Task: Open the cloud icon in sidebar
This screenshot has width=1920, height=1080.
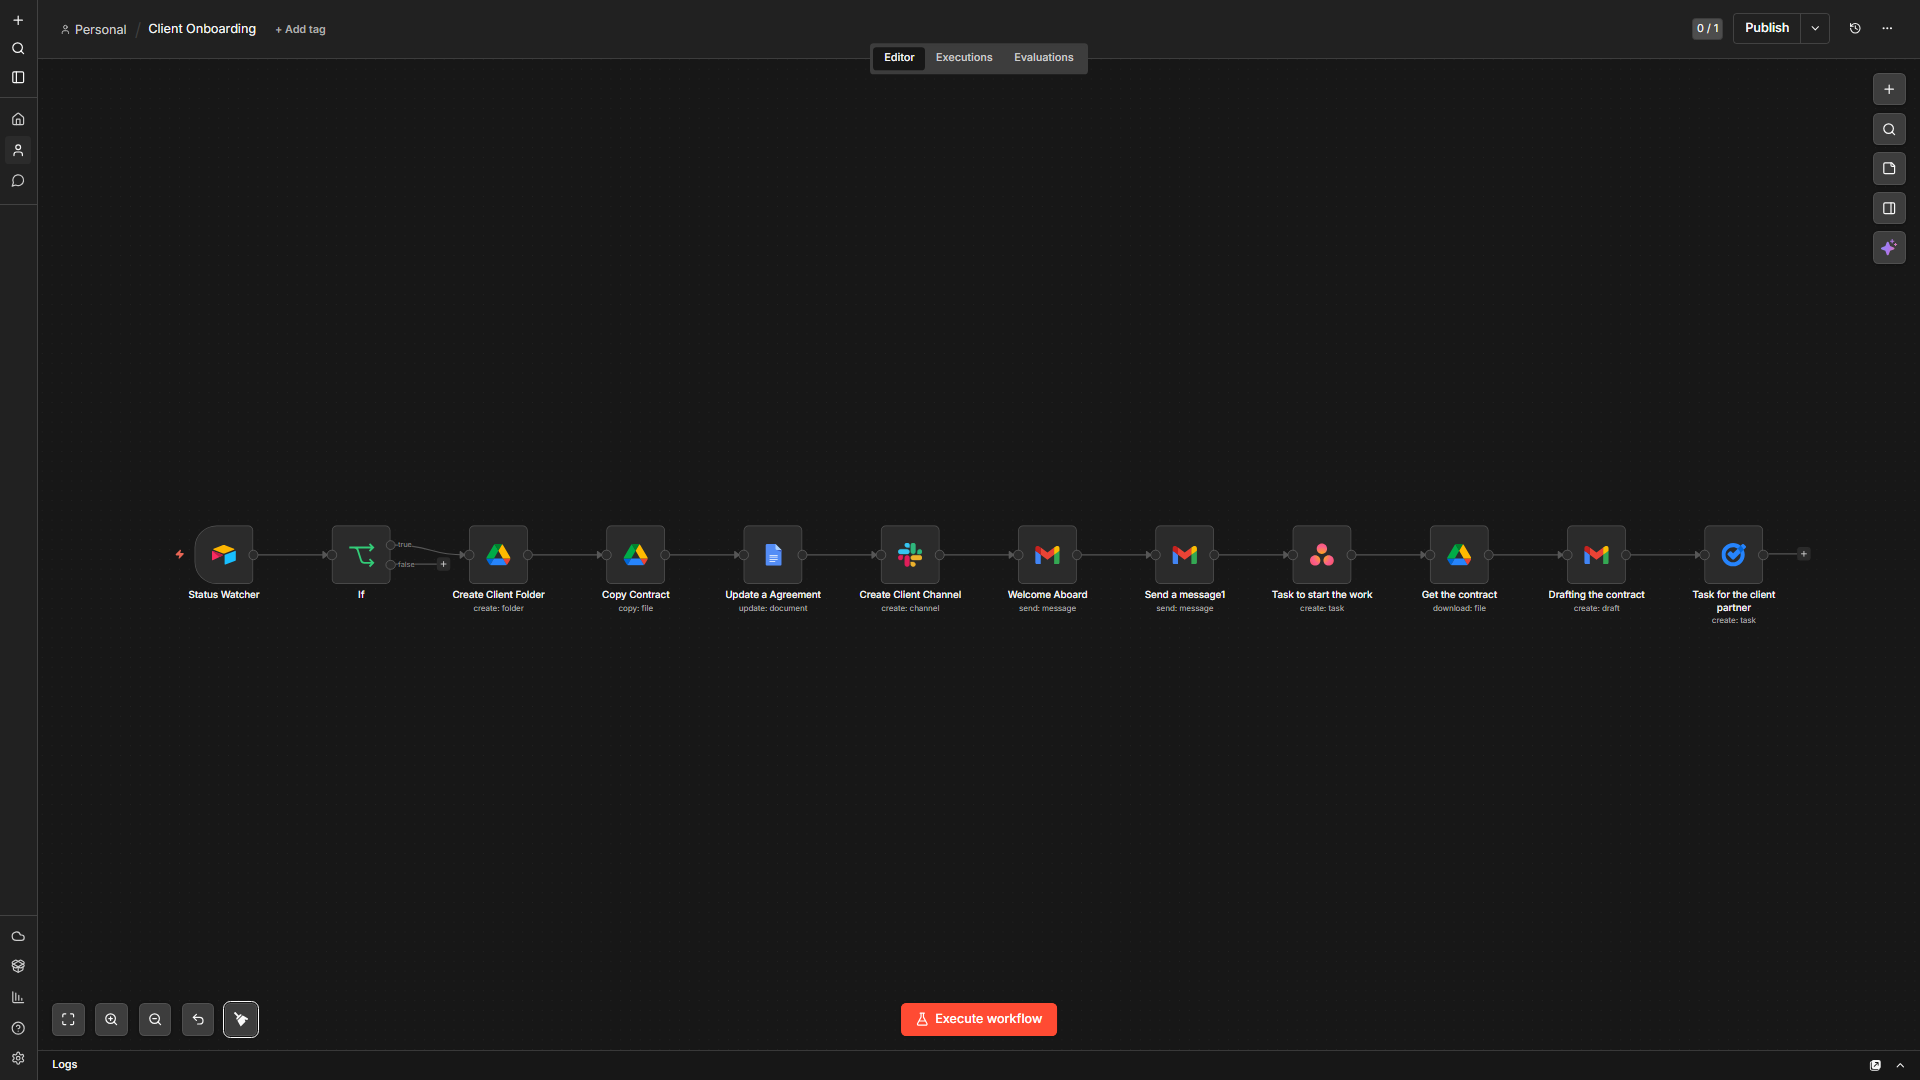Action: [x=18, y=937]
